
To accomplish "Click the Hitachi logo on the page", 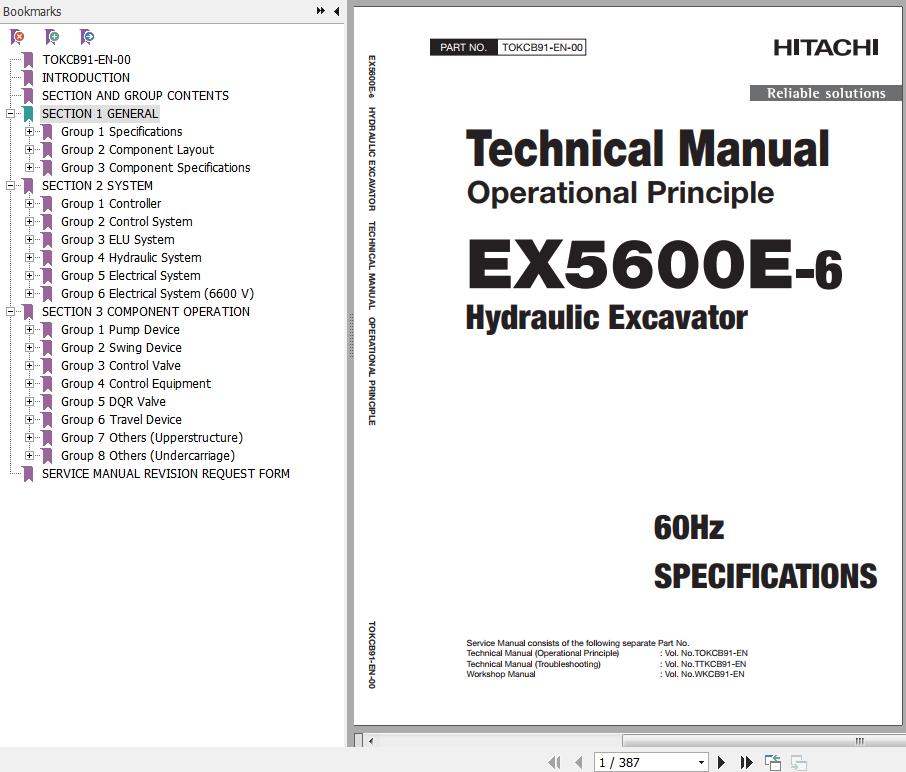I will point(826,47).
